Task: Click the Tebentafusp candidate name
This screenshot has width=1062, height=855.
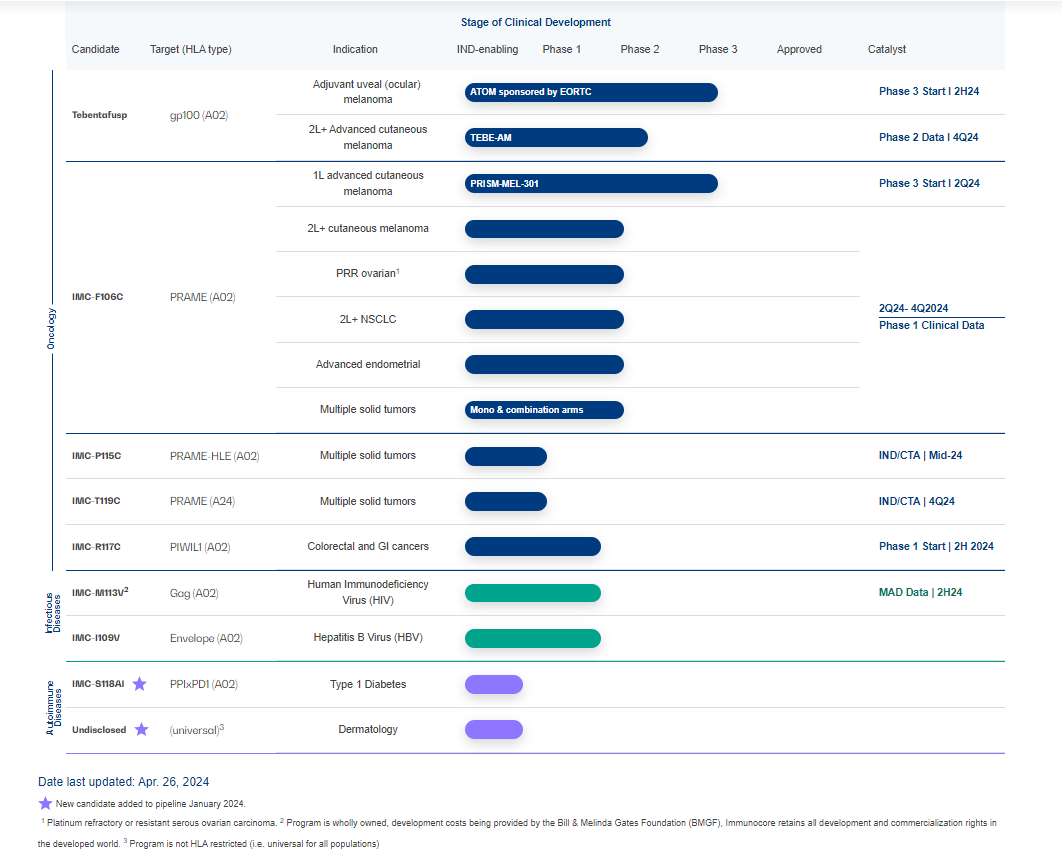Action: [99, 115]
